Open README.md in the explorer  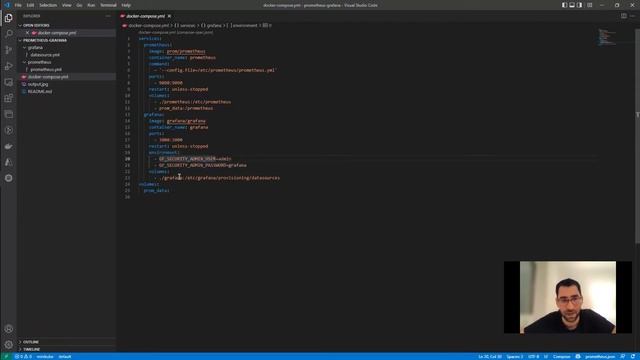coord(40,91)
